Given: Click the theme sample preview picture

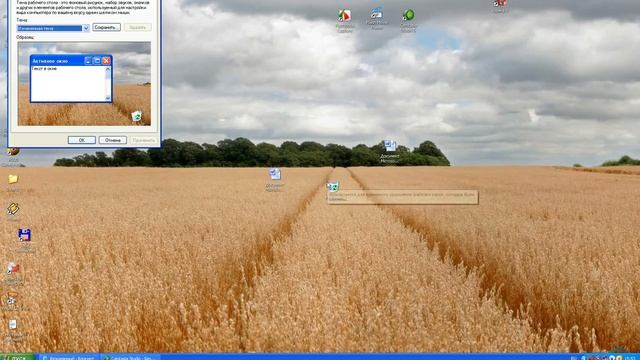Looking at the screenshot, I should coord(84,83).
